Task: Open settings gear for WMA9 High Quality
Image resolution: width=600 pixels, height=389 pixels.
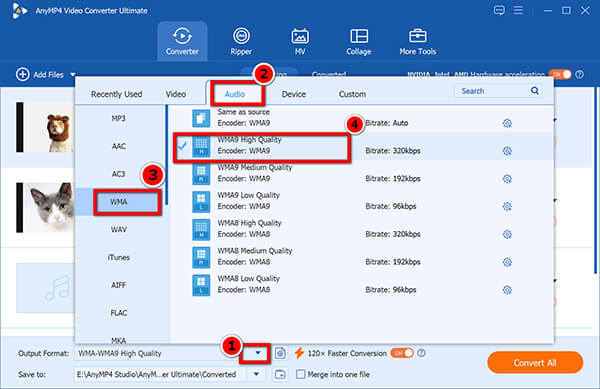Action: 507,151
